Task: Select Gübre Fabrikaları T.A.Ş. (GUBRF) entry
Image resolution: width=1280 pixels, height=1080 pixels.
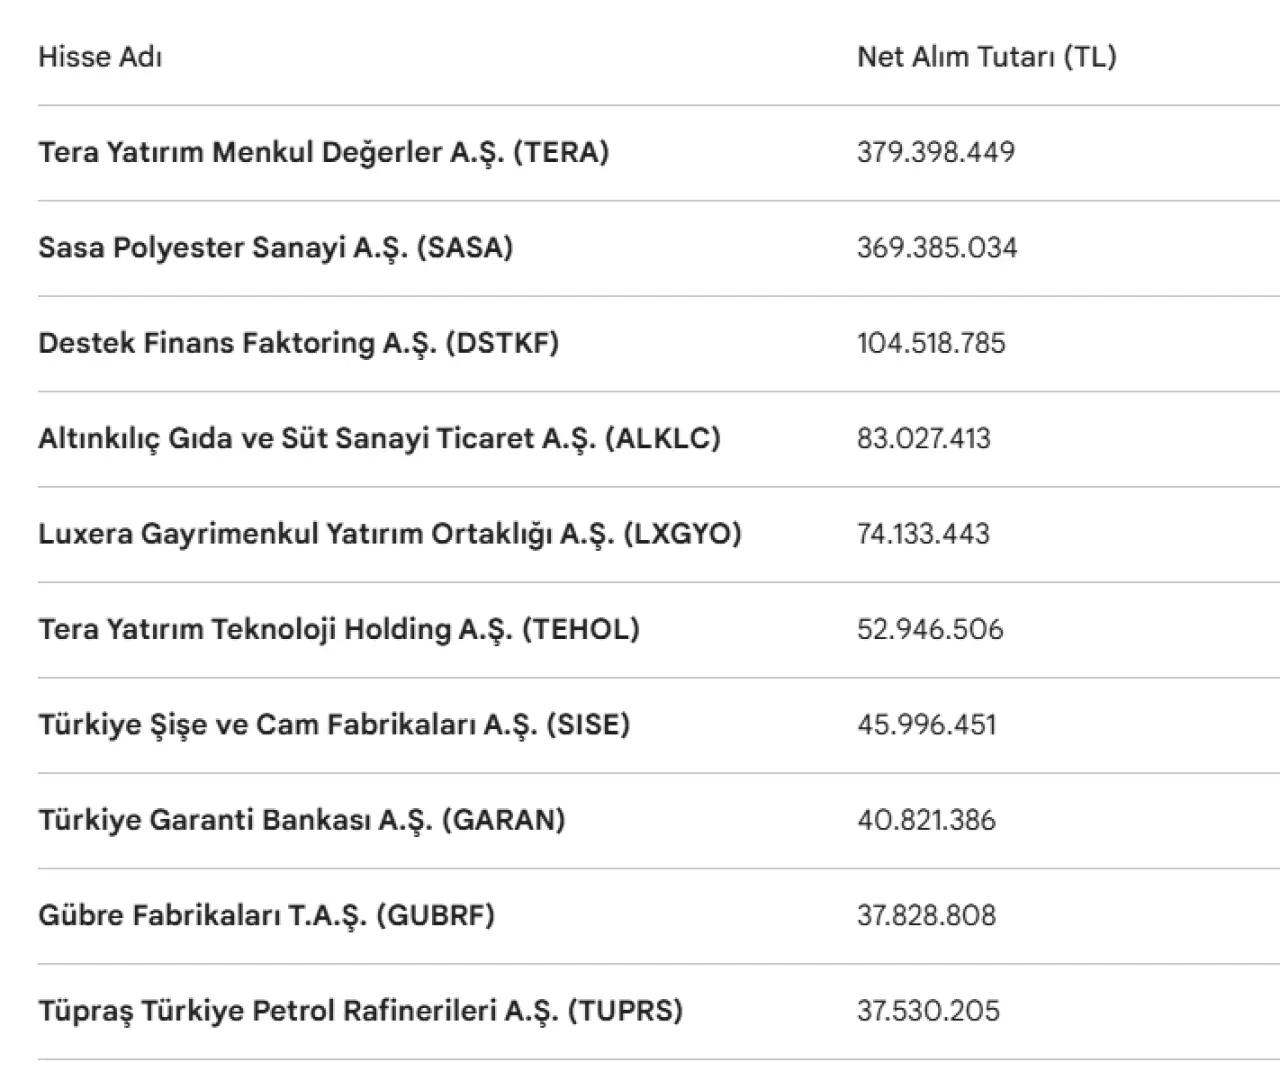Action: pos(266,915)
